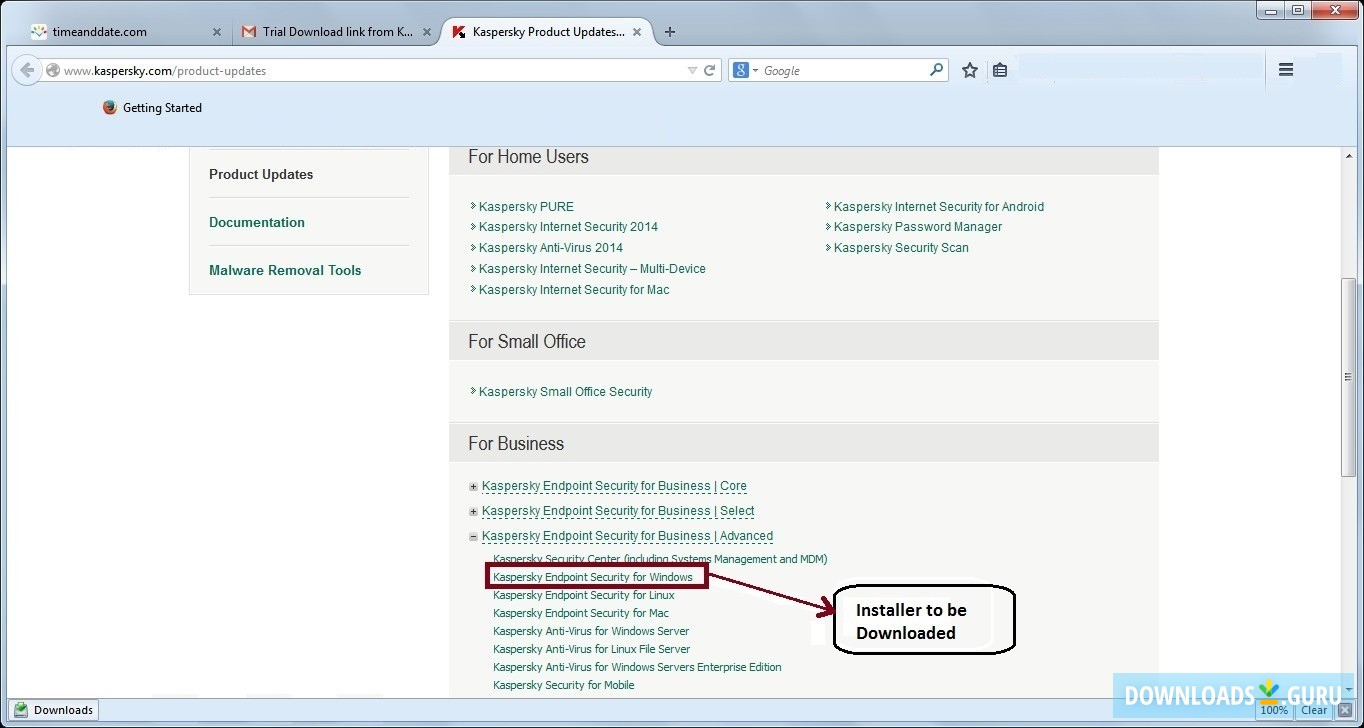This screenshot has width=1364, height=728.
Task: Open Malware Removal Tools in the sidebar
Action: coord(285,270)
